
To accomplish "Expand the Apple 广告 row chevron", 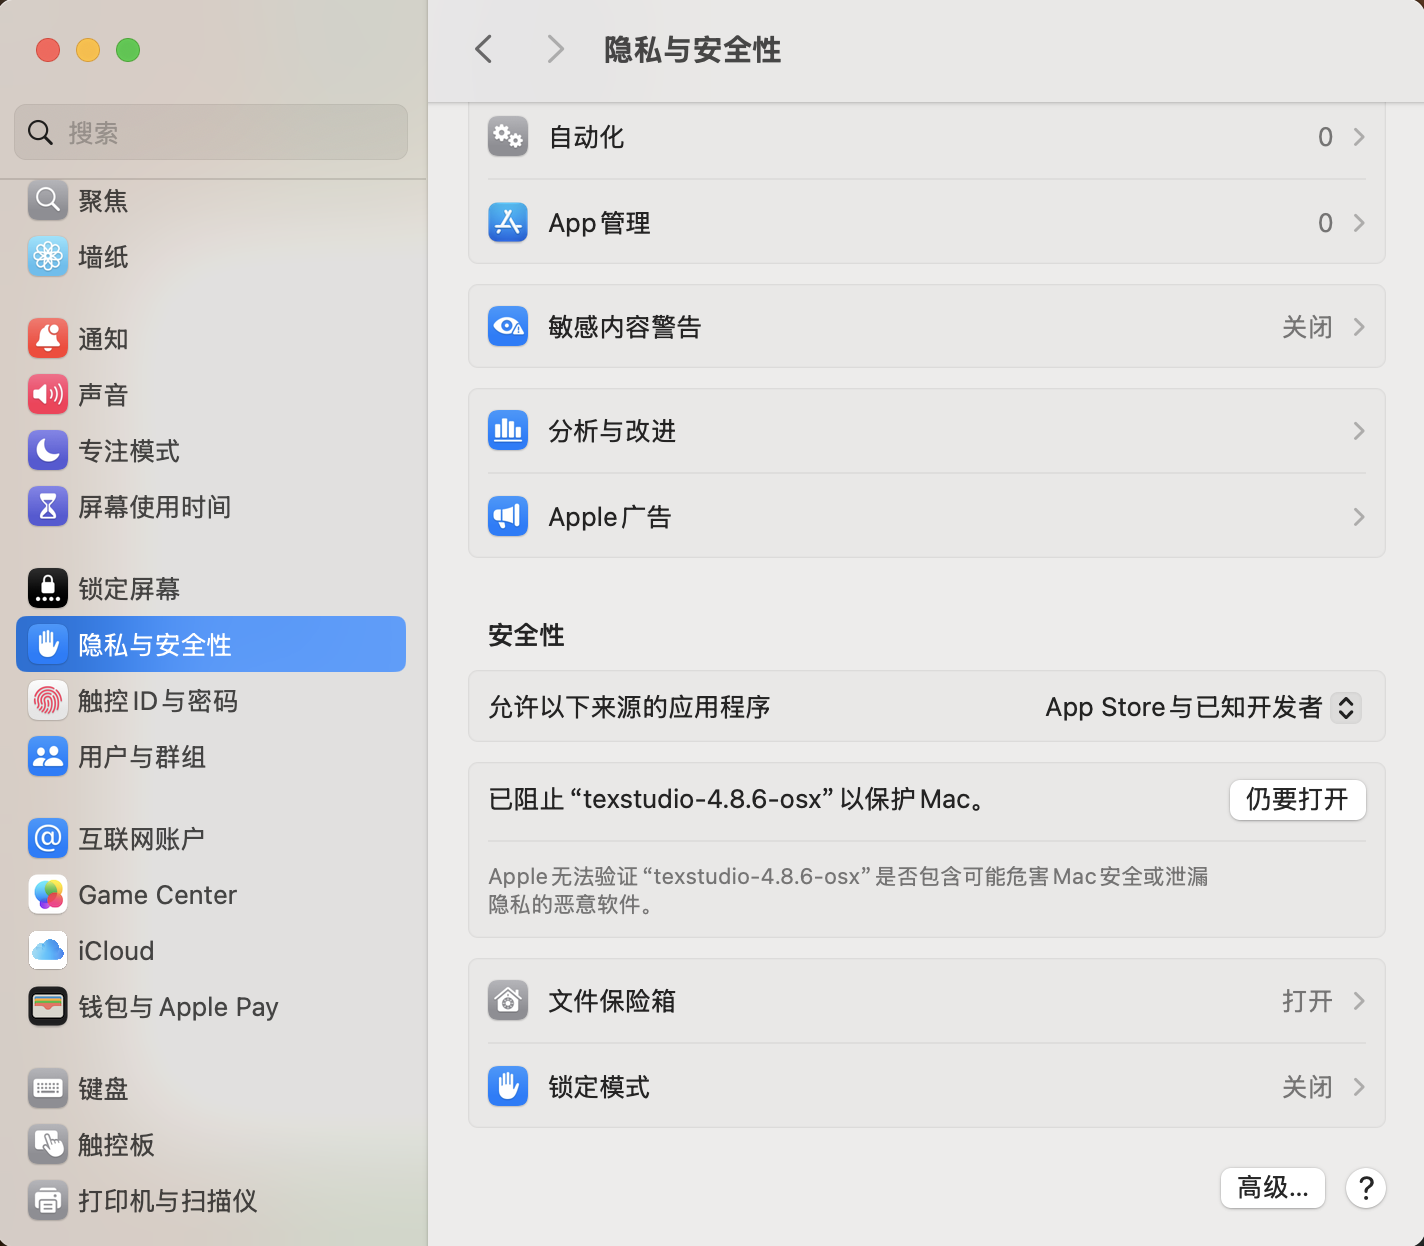I will coord(1359,517).
